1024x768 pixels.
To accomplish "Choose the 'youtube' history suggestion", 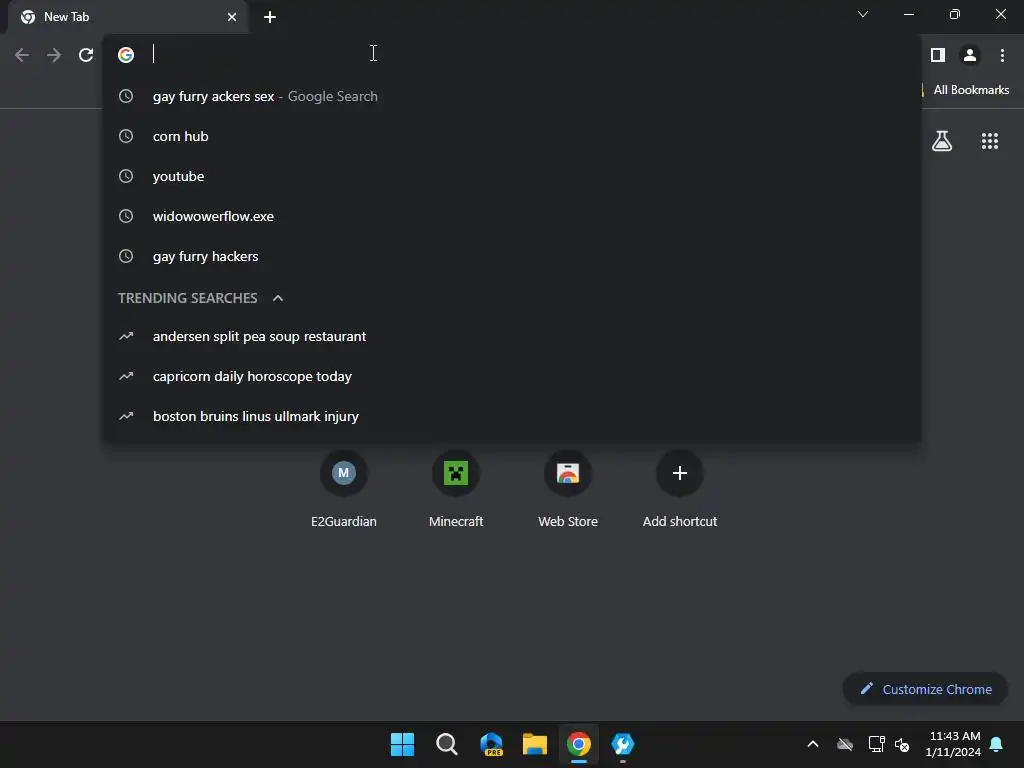I will click(x=512, y=176).
